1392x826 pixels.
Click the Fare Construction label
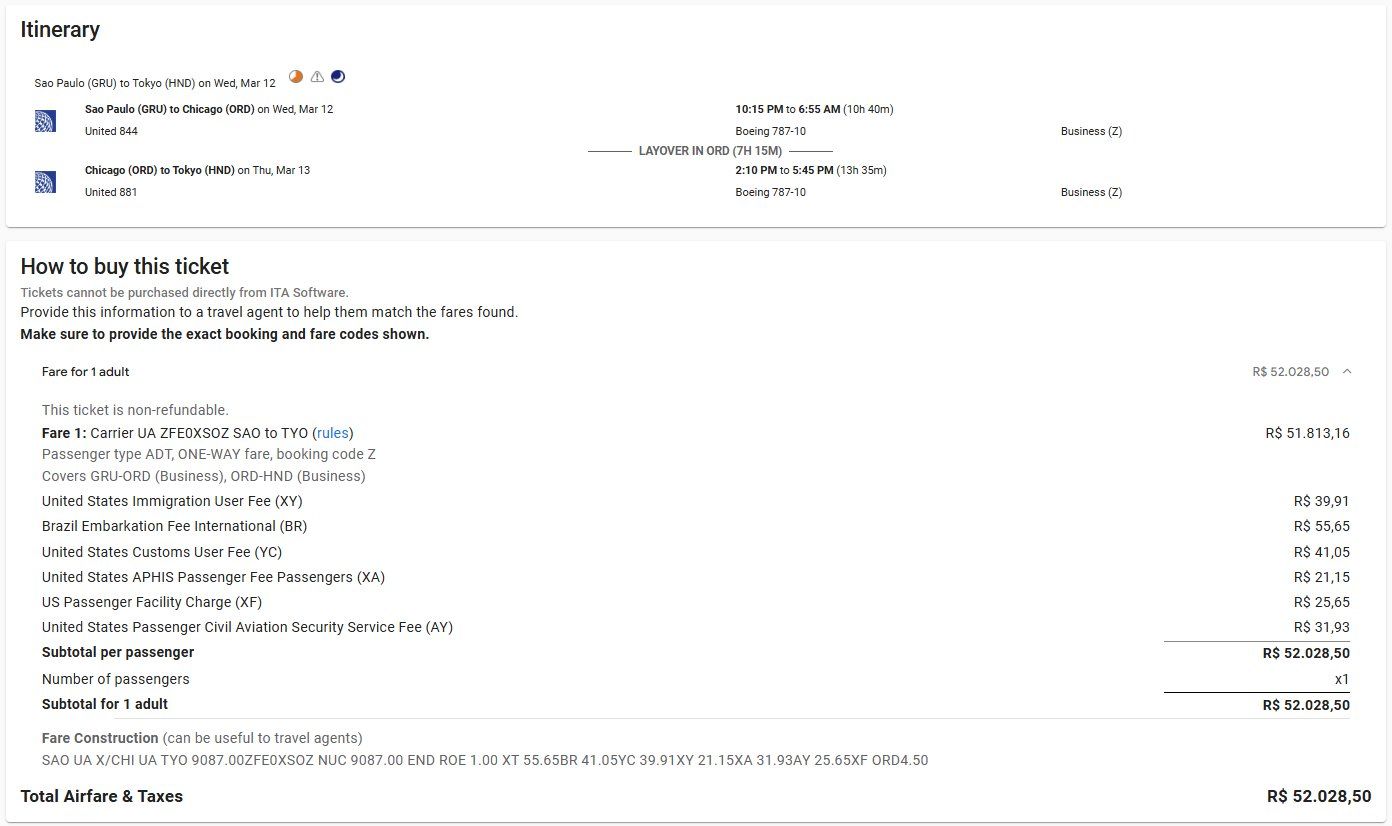coord(100,738)
